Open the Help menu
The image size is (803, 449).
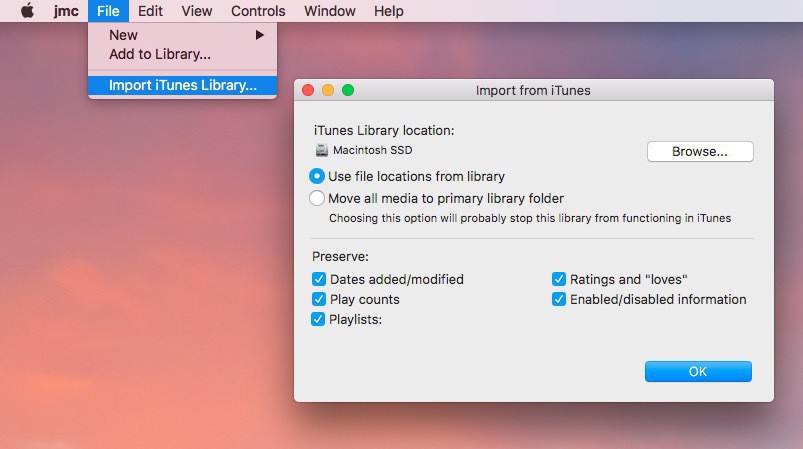pos(389,11)
